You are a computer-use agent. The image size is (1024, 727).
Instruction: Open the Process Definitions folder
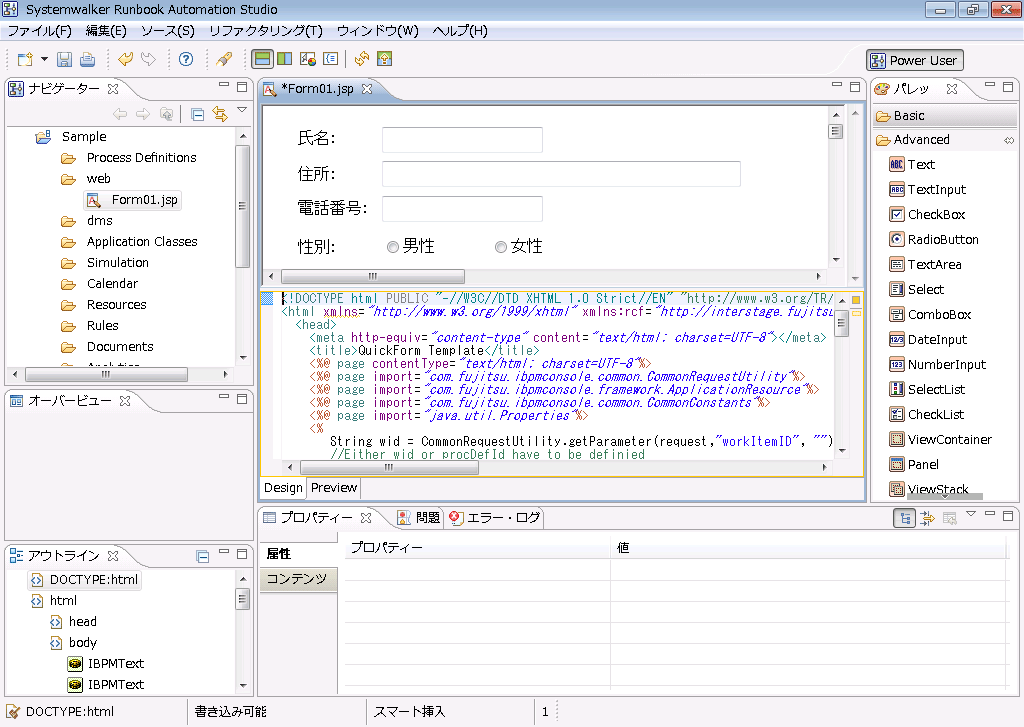[129, 157]
